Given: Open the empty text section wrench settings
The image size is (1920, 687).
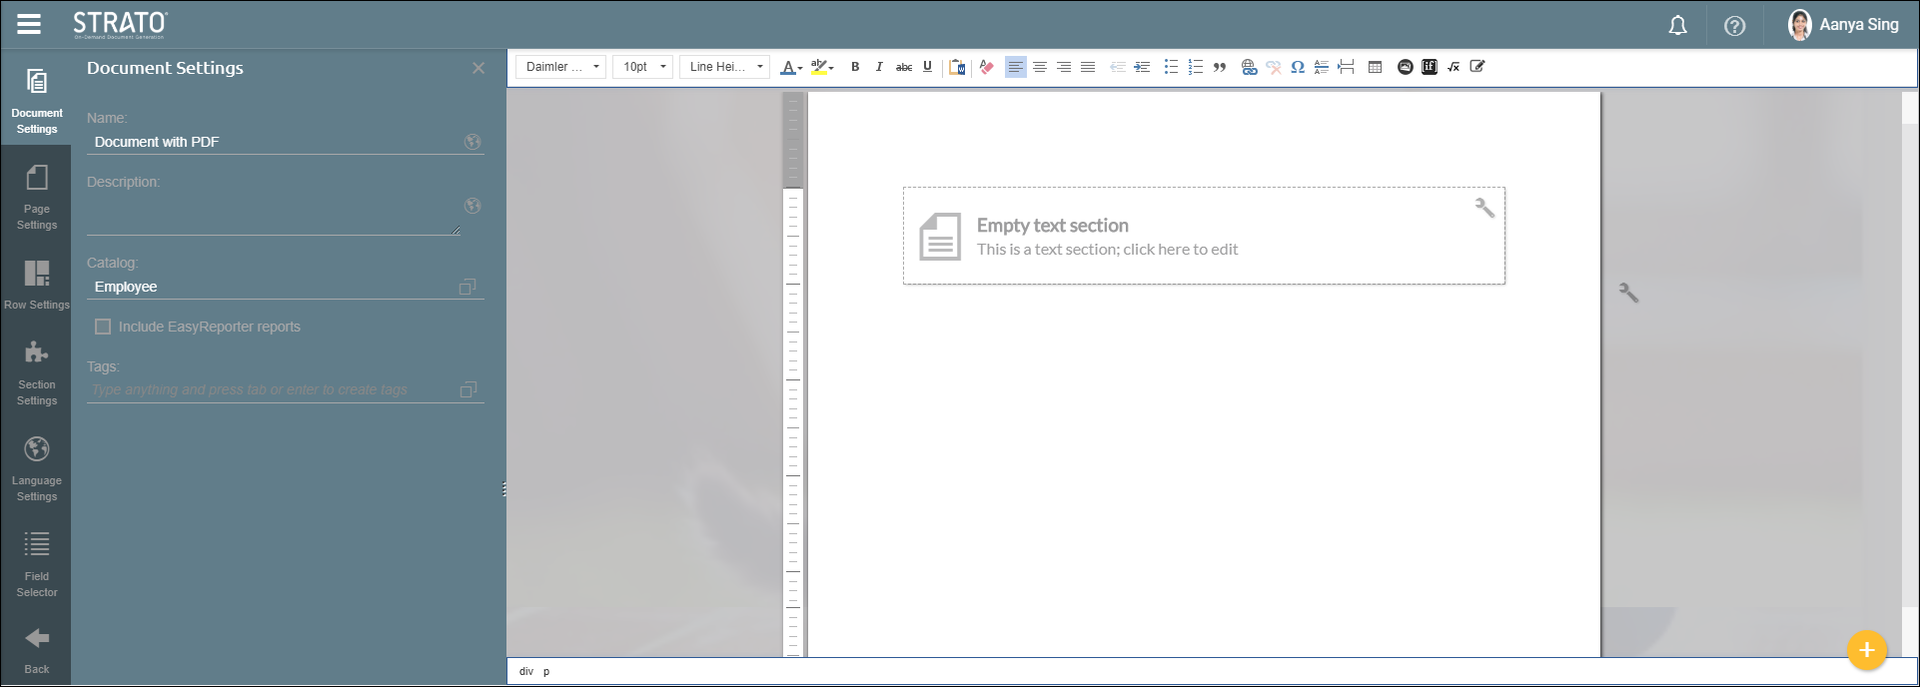Looking at the screenshot, I should [1484, 207].
